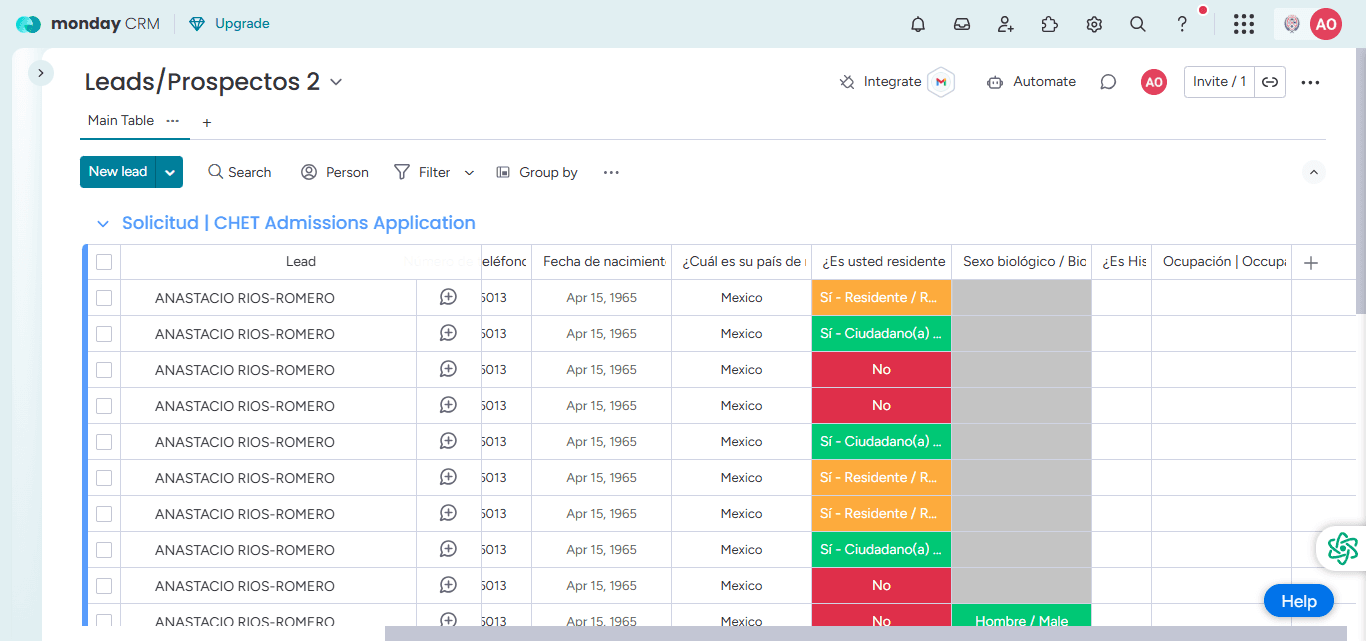The width and height of the screenshot is (1366, 641).
Task: Click the Fecha de nacimiento column header
Action: (602, 262)
